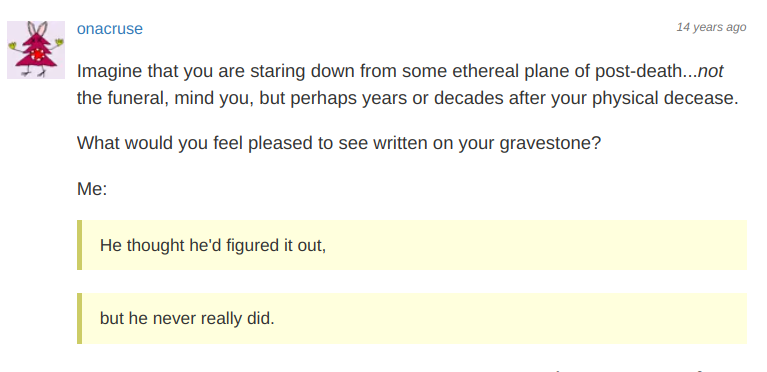Click the green bar beside the second quote
Image resolution: width=767 pixels, height=372 pixels.
point(79,318)
